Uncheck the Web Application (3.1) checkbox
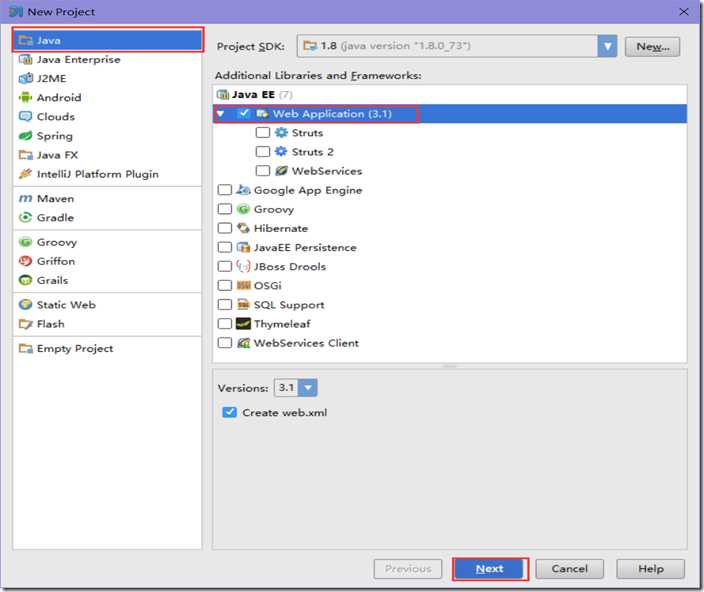Screen dimensions: 704x592 pyautogui.click(x=243, y=114)
